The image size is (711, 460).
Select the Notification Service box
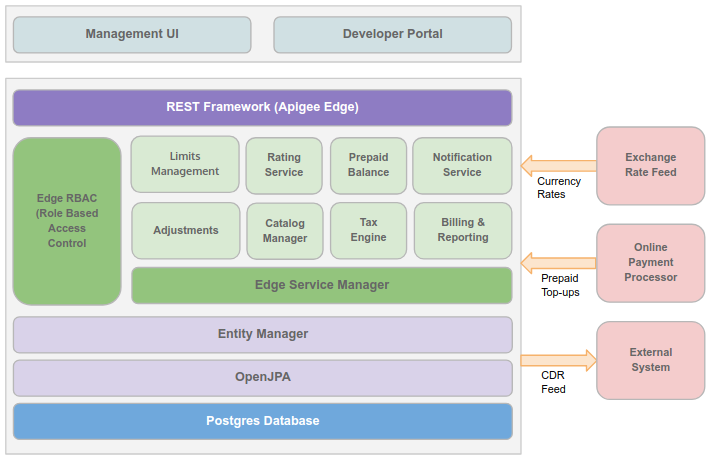pyautogui.click(x=462, y=165)
